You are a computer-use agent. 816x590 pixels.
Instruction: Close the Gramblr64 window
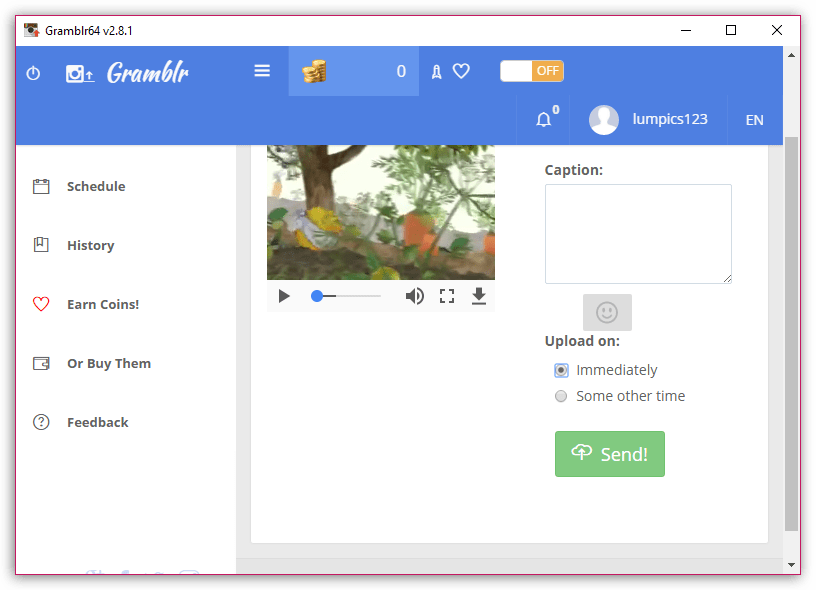click(776, 30)
